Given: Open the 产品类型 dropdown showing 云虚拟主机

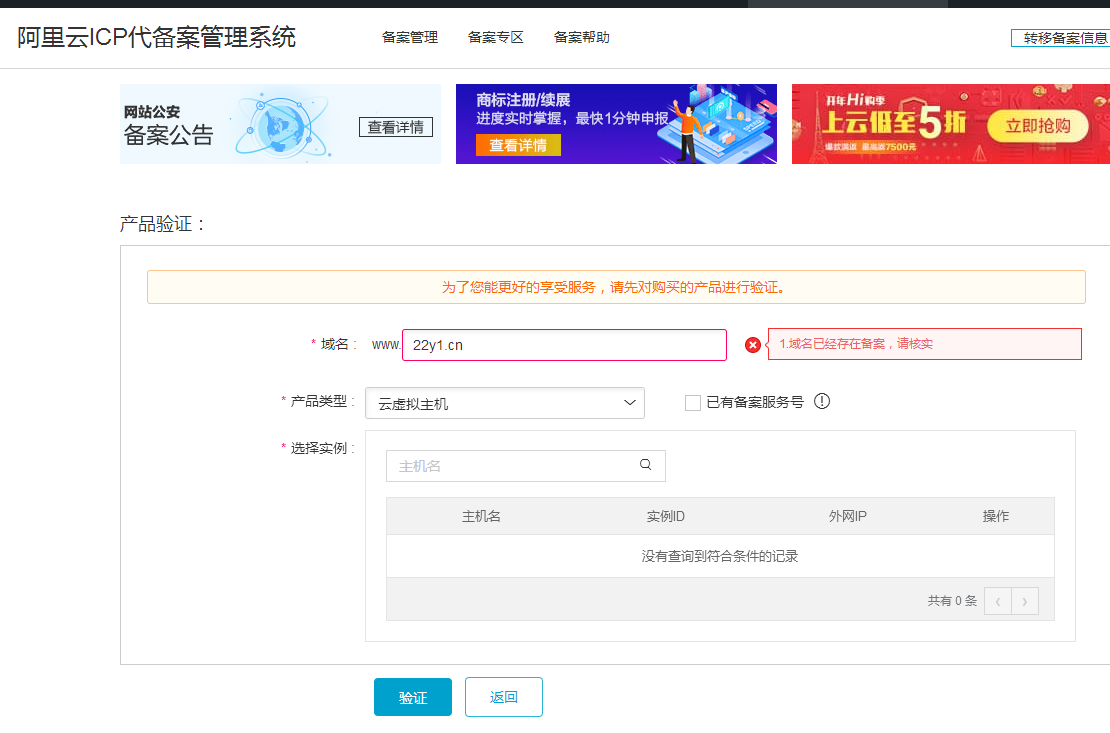Looking at the screenshot, I should 505,403.
